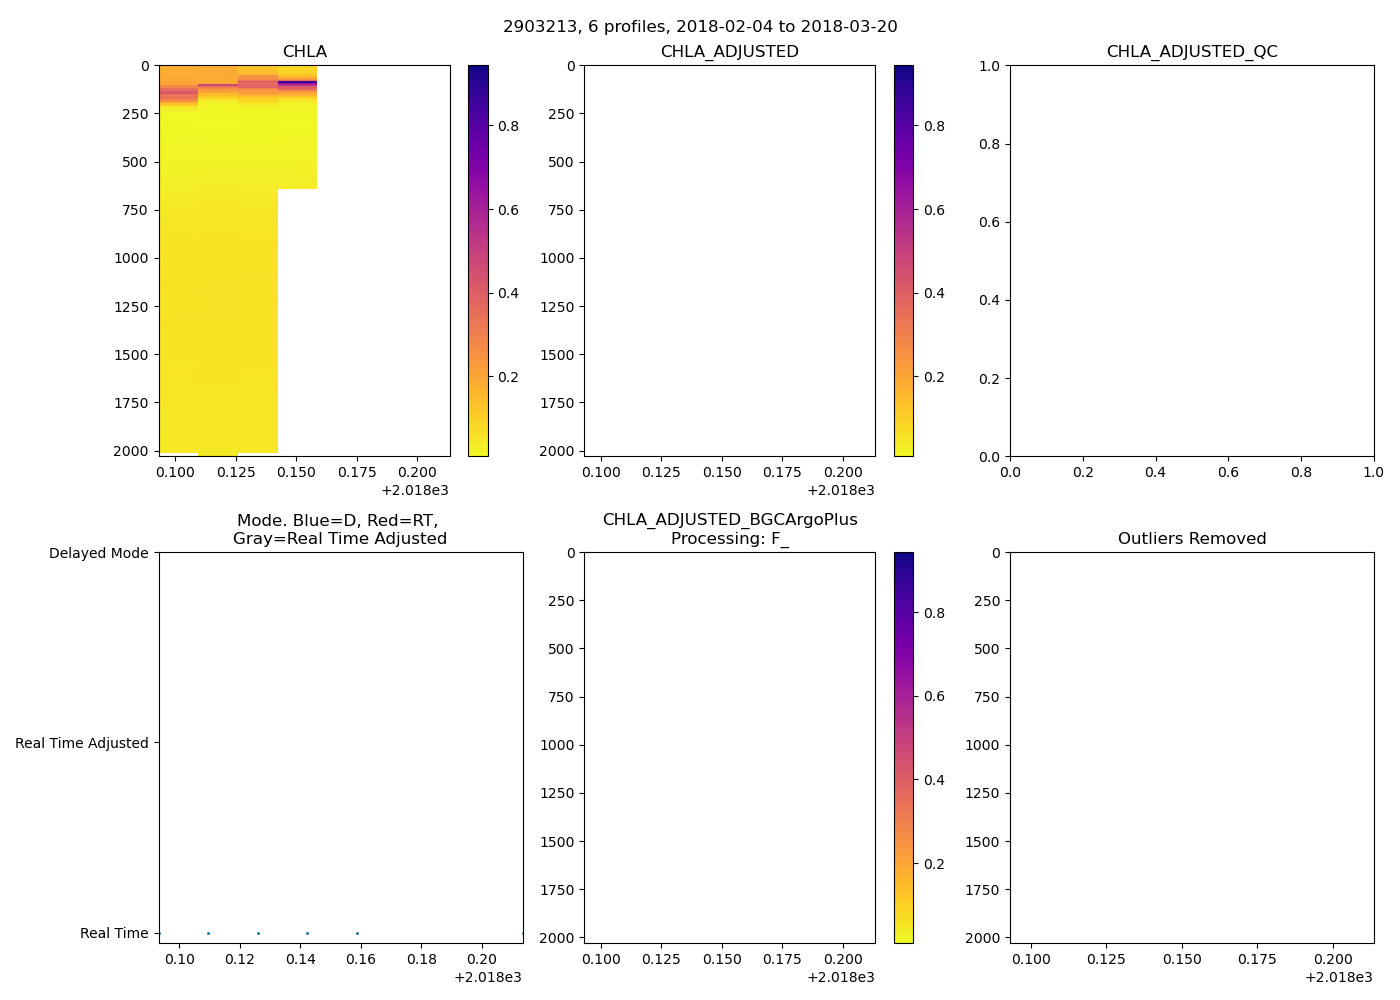Screen dimensions: 1400x1000
Task: Select the CHLA plot colorbar
Action: pyautogui.click(x=478, y=260)
